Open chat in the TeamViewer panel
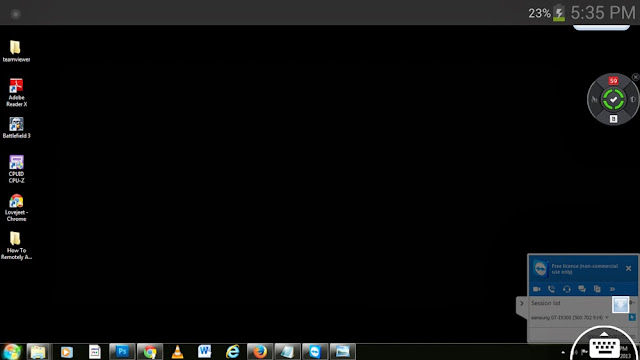This screenshot has height=360, width=640. (582, 289)
